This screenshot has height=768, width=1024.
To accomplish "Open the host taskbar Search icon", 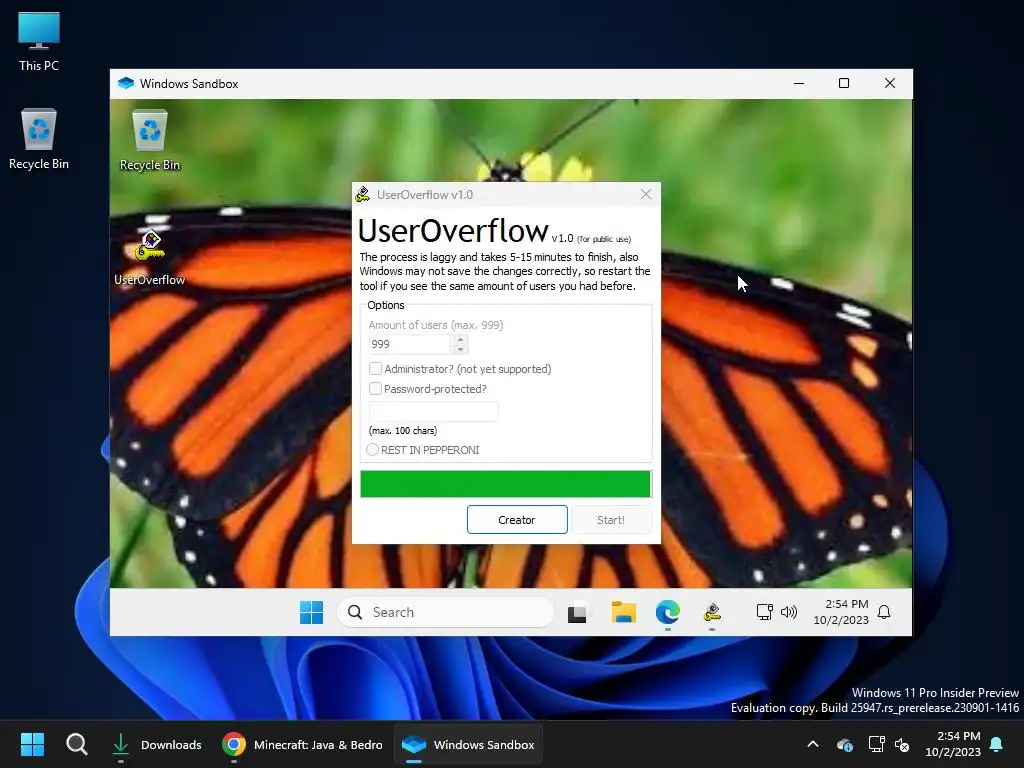I will [x=76, y=744].
